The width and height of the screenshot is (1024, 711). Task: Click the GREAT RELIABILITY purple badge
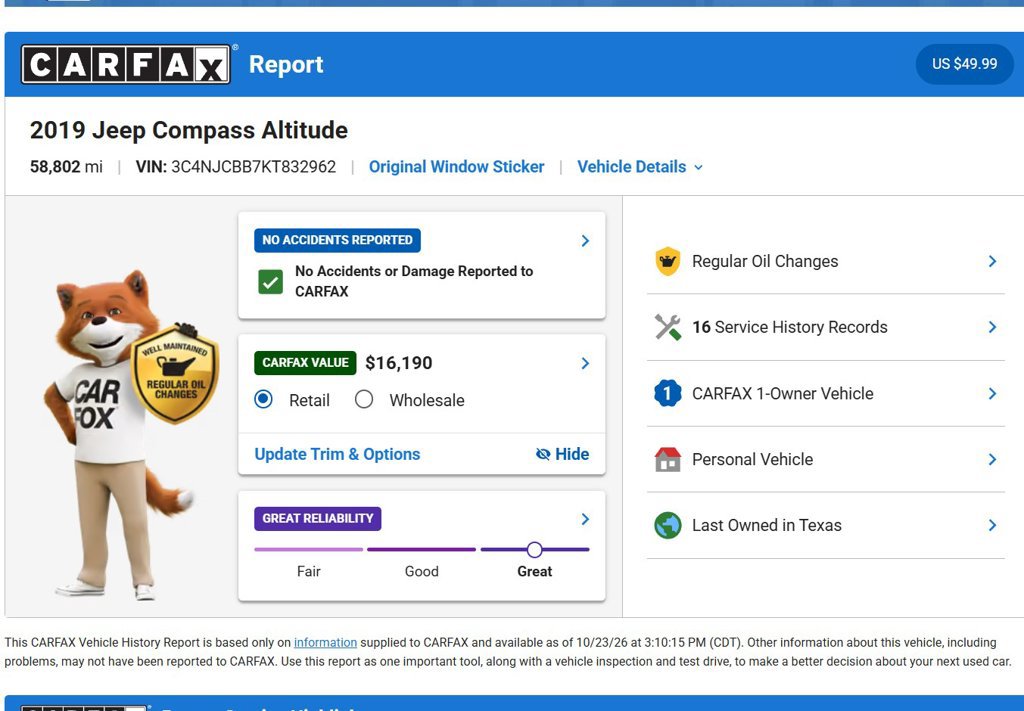pyautogui.click(x=317, y=518)
